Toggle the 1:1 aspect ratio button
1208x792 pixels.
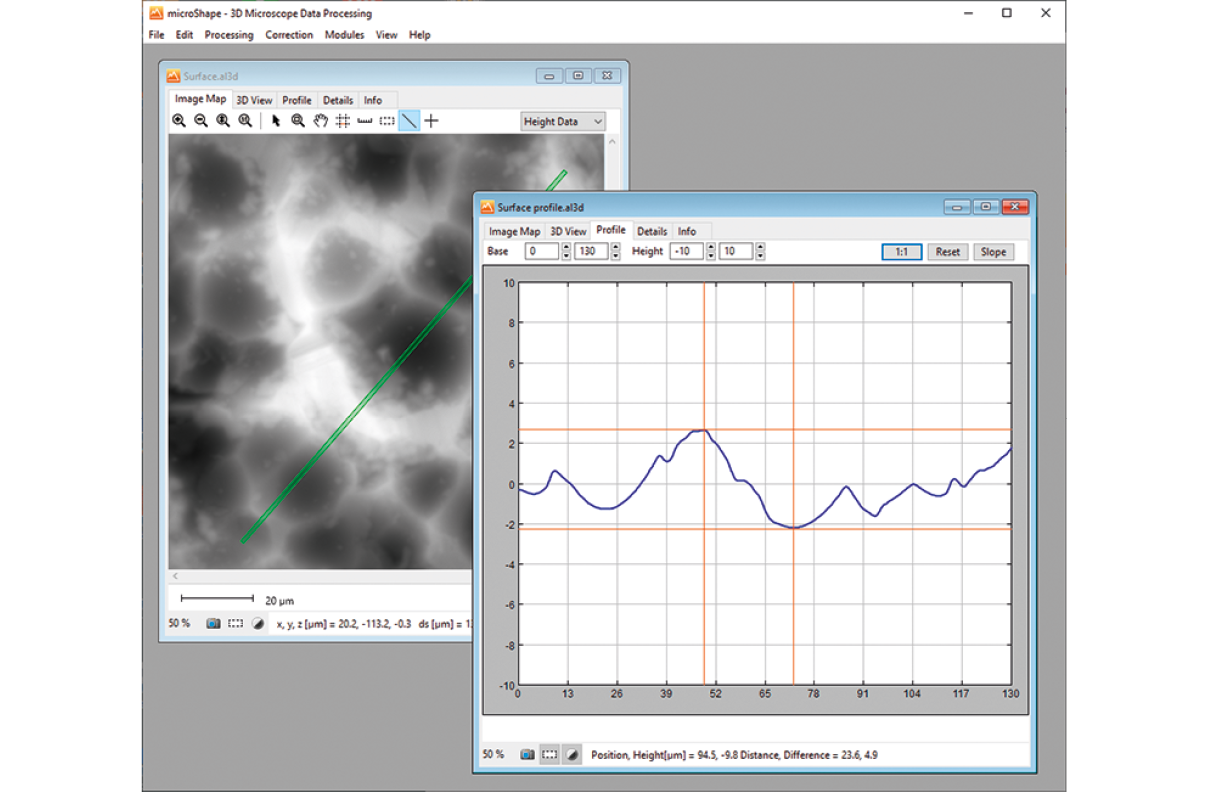901,252
